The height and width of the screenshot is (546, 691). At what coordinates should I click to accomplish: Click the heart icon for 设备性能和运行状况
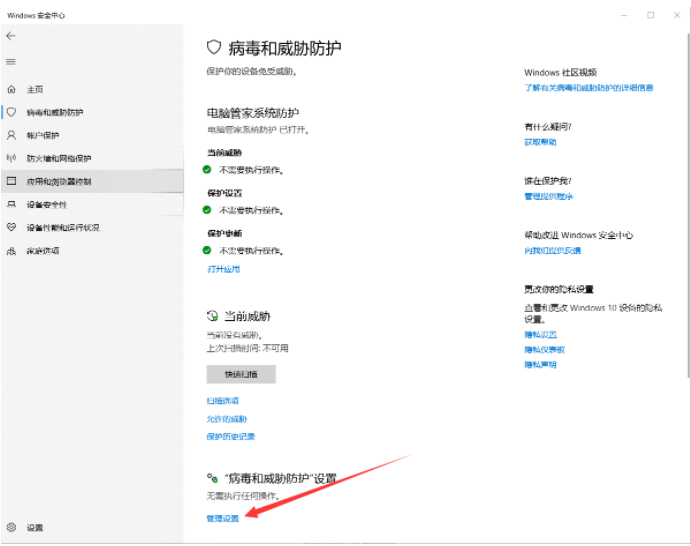tap(11, 227)
